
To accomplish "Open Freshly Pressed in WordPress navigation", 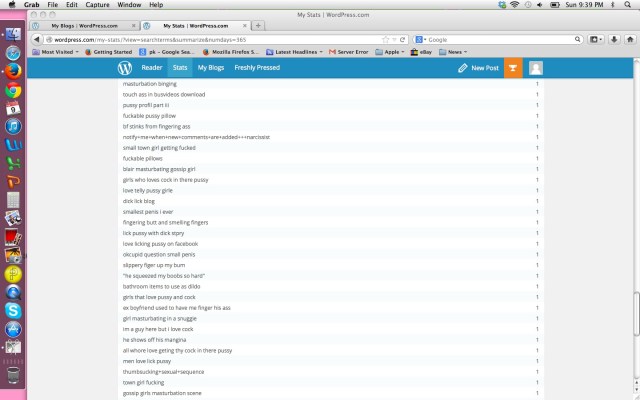I will point(257,68).
